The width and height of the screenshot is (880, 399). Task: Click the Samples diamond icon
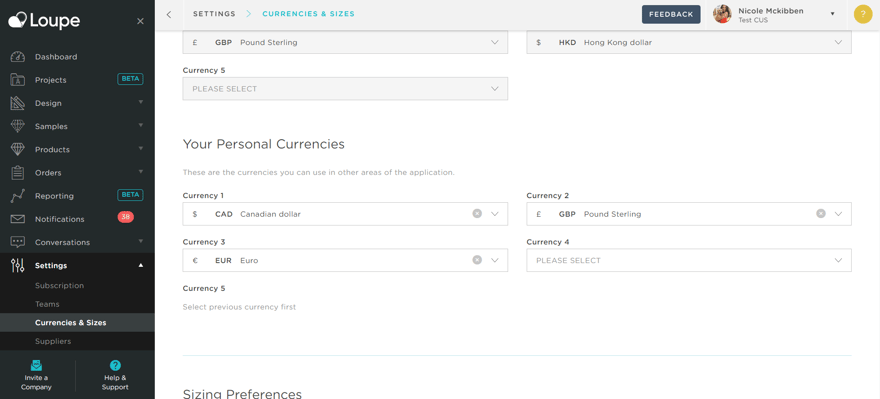point(18,126)
